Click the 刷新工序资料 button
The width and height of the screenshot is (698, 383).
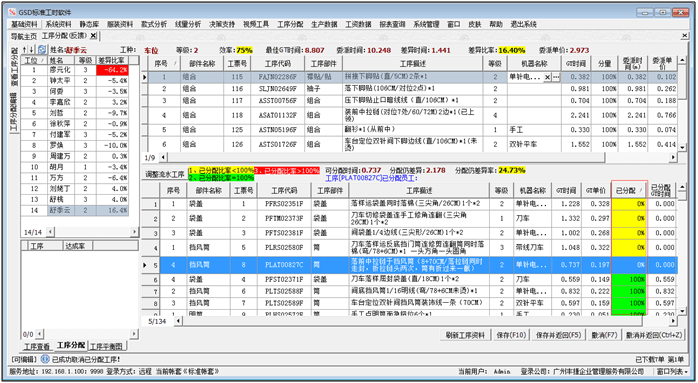pos(465,335)
